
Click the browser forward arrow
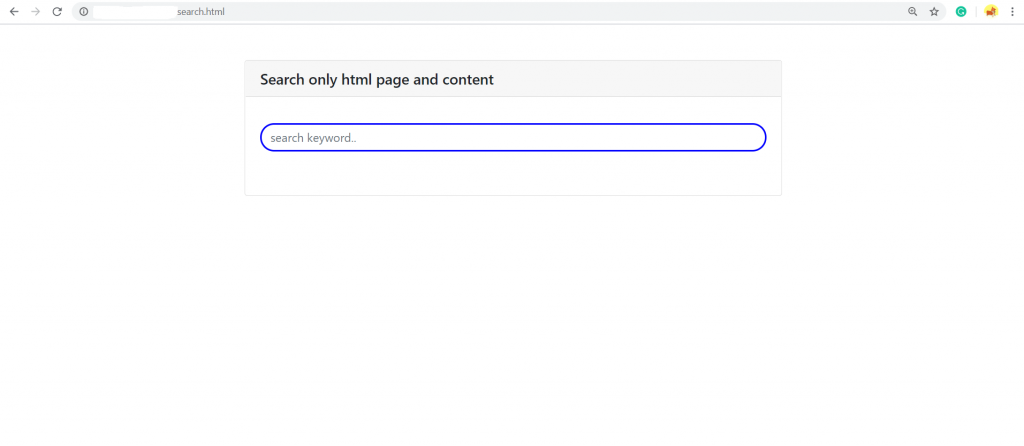36,12
